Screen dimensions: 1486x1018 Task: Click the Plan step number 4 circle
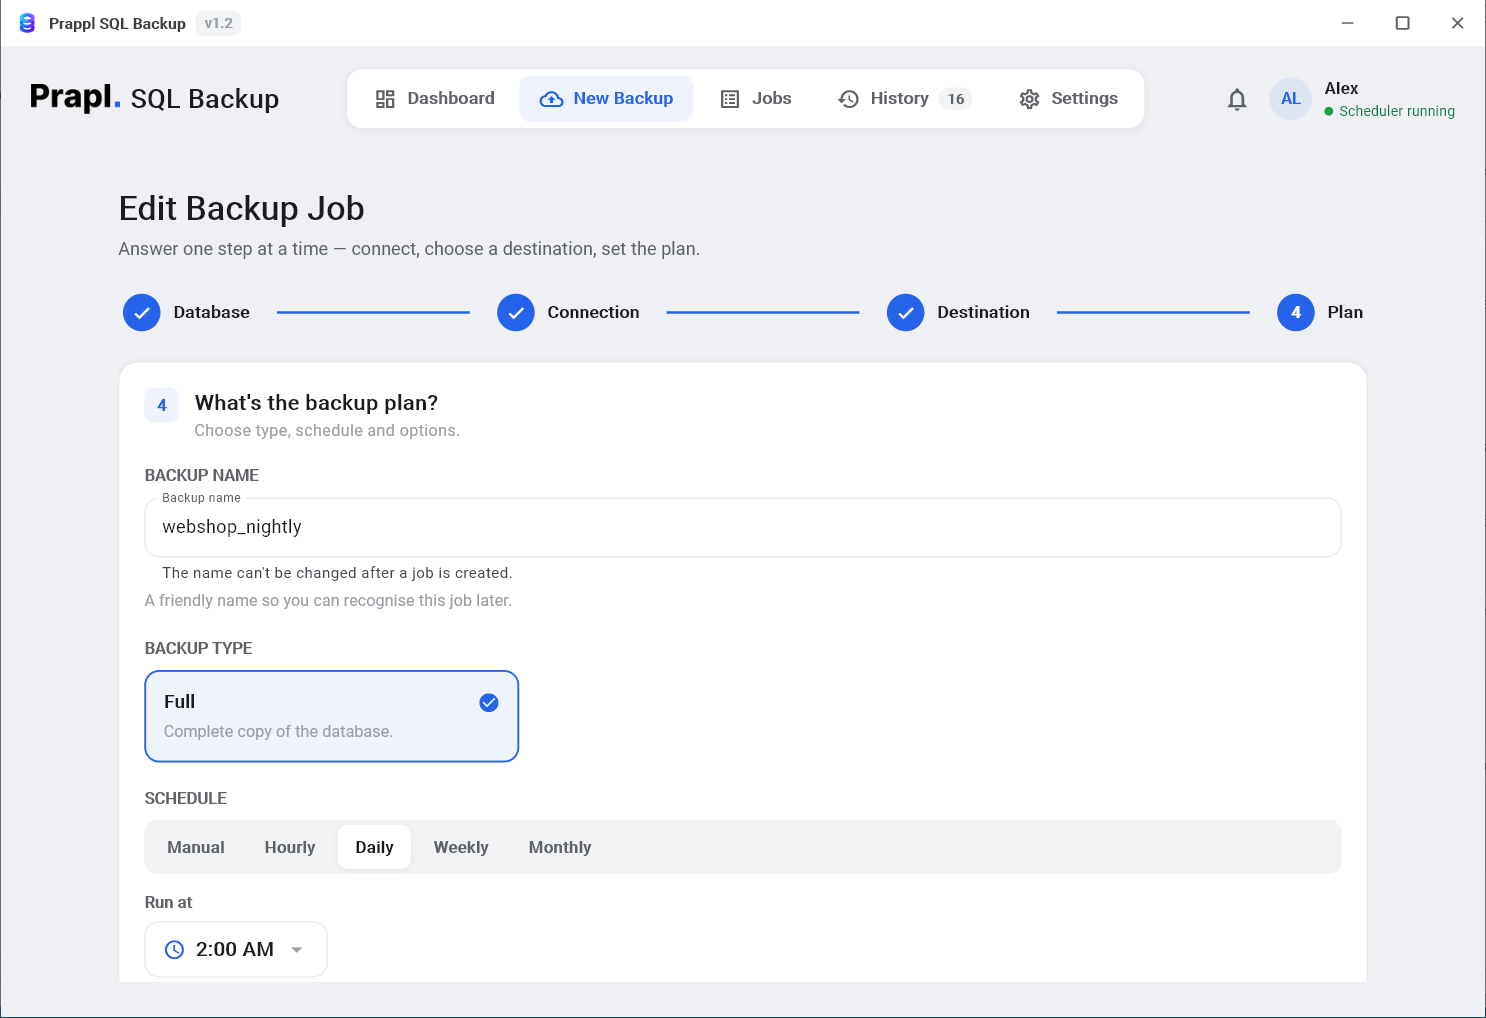coord(1296,312)
